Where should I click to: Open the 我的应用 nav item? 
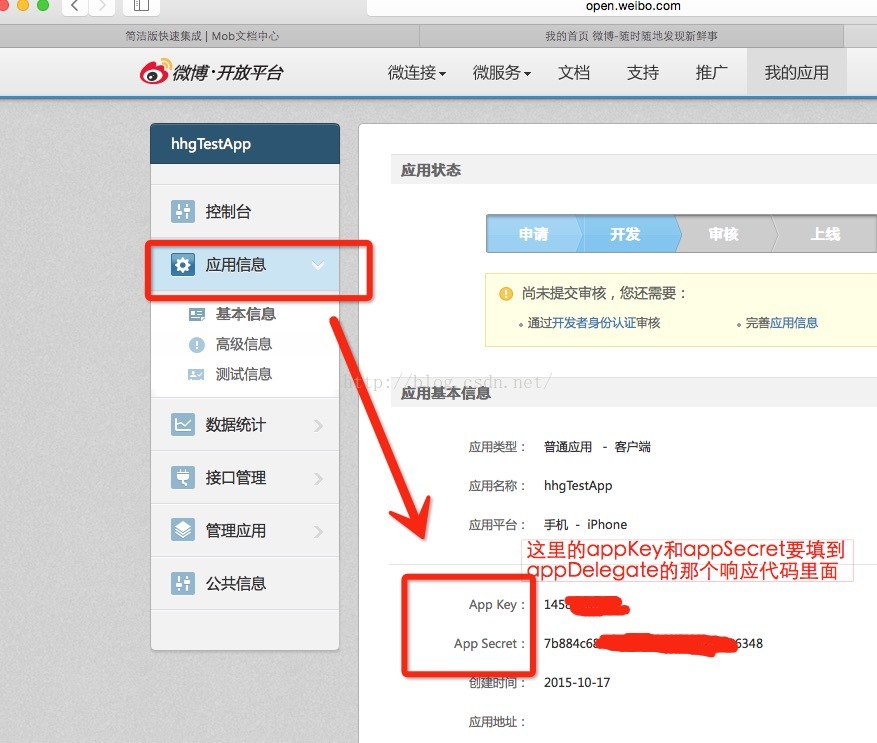click(796, 73)
